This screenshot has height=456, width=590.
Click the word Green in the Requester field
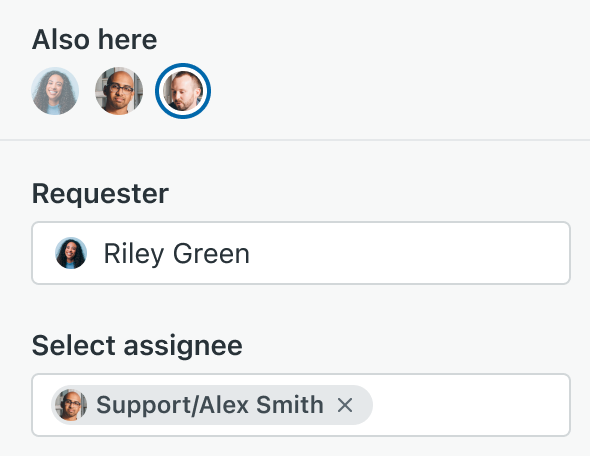click(x=211, y=253)
